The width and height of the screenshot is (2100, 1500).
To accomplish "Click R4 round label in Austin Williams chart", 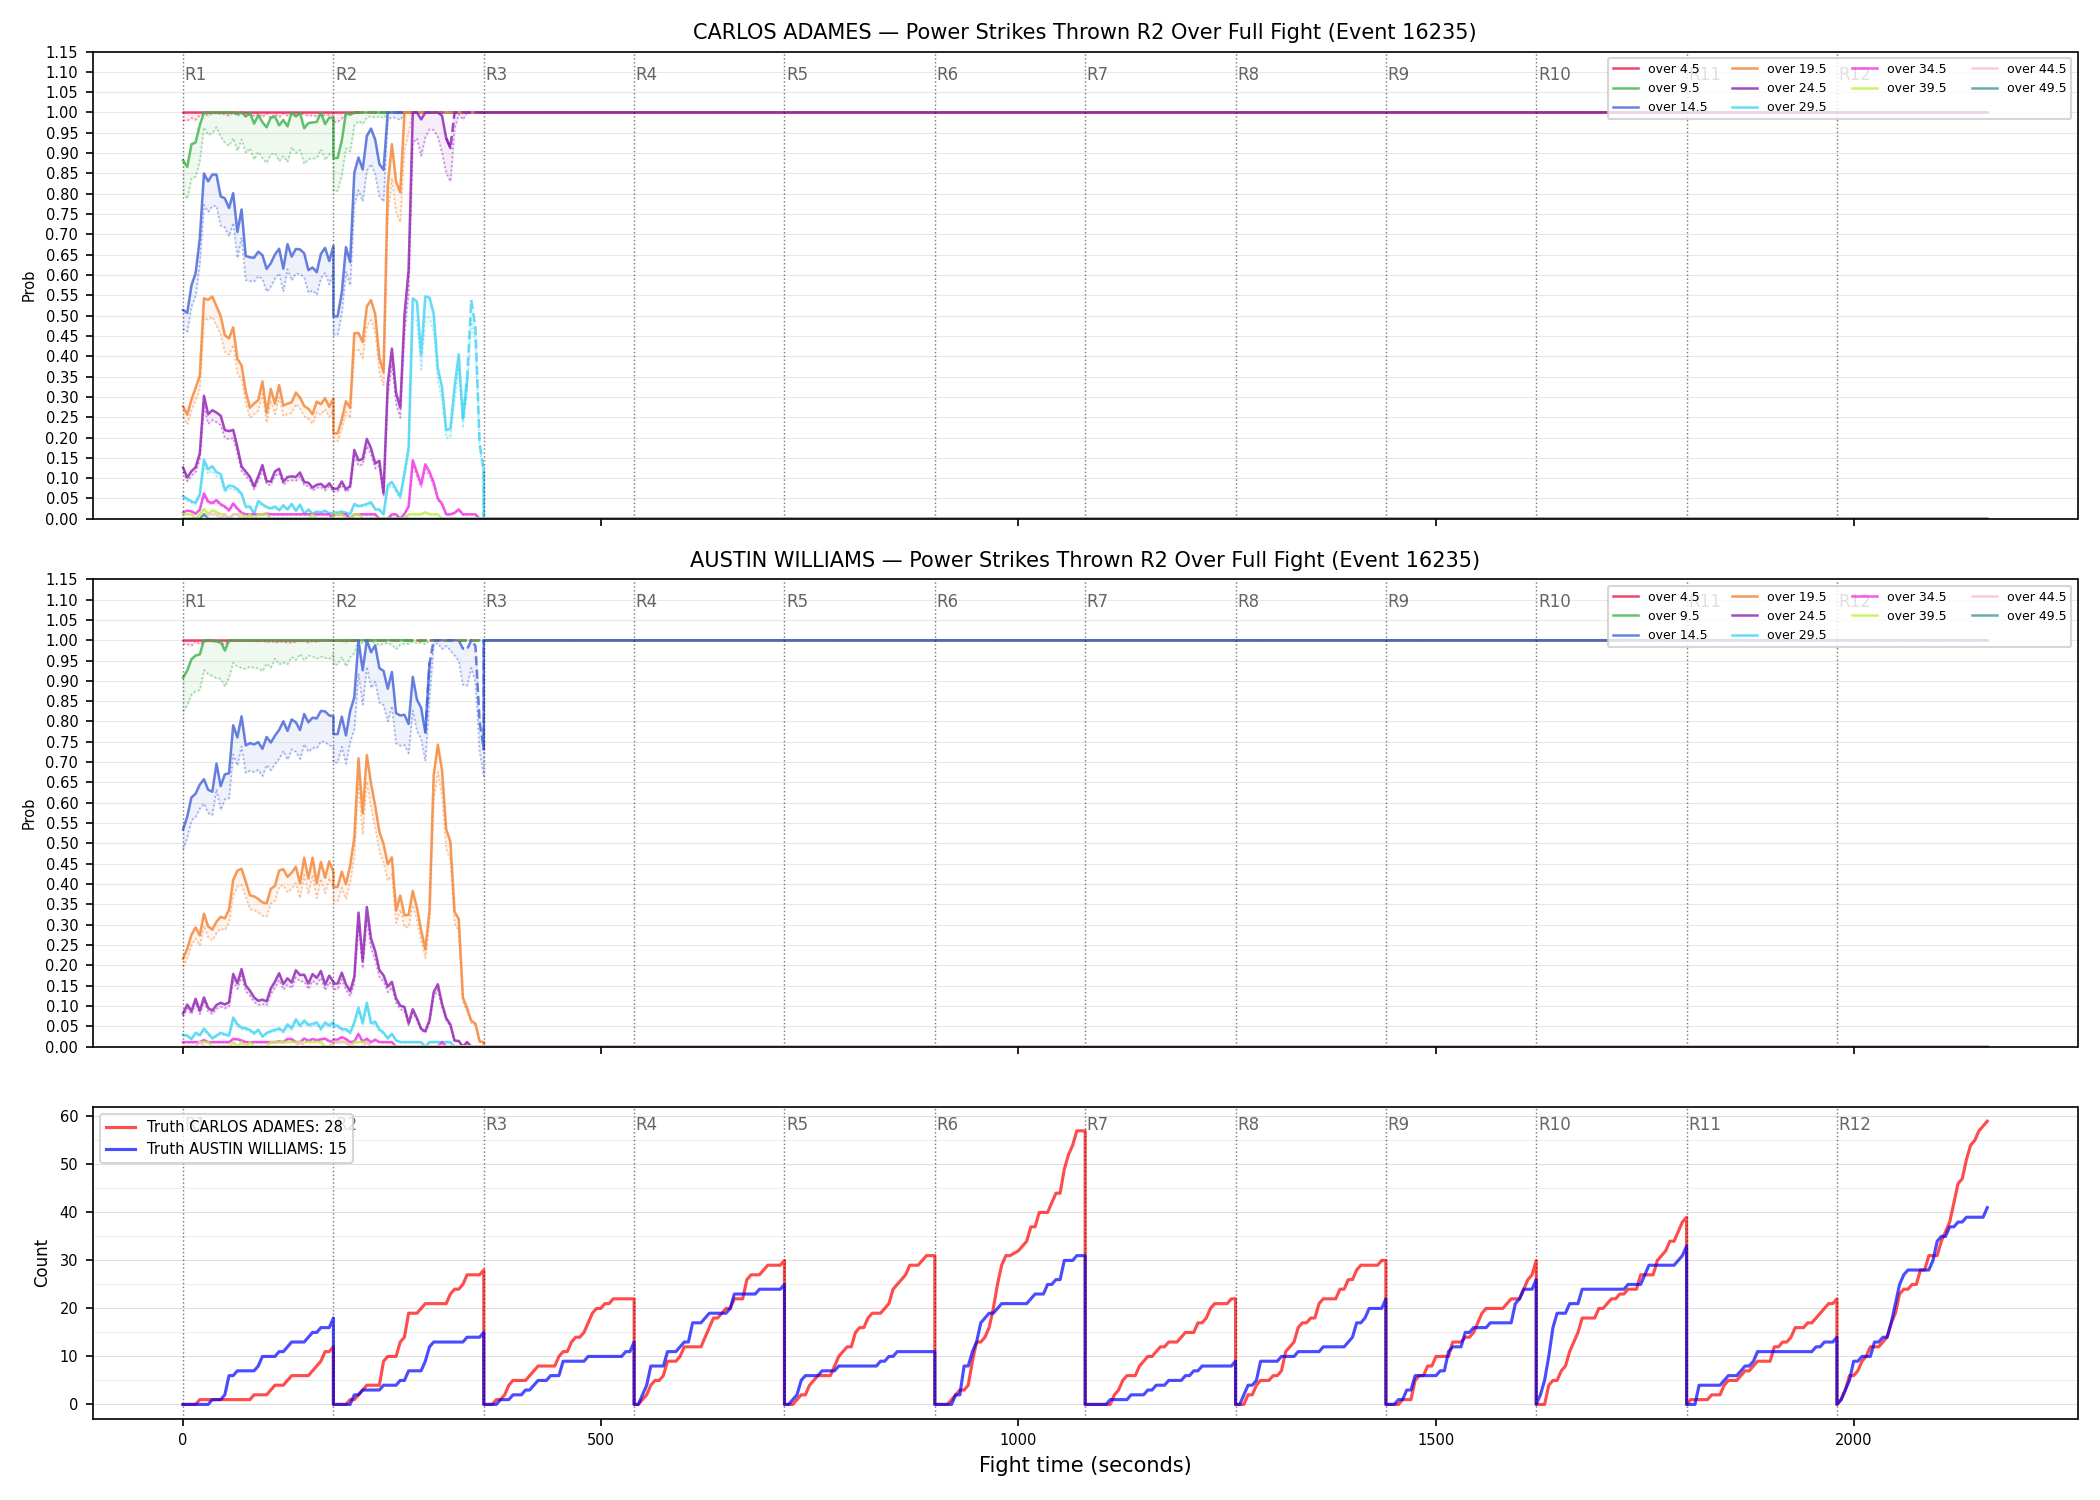I will click(646, 601).
